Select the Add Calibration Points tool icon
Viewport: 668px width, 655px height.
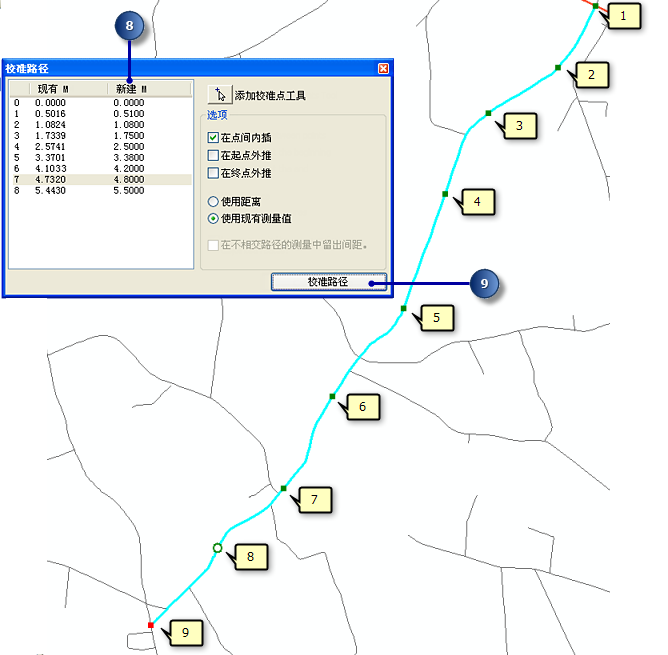tap(220, 94)
